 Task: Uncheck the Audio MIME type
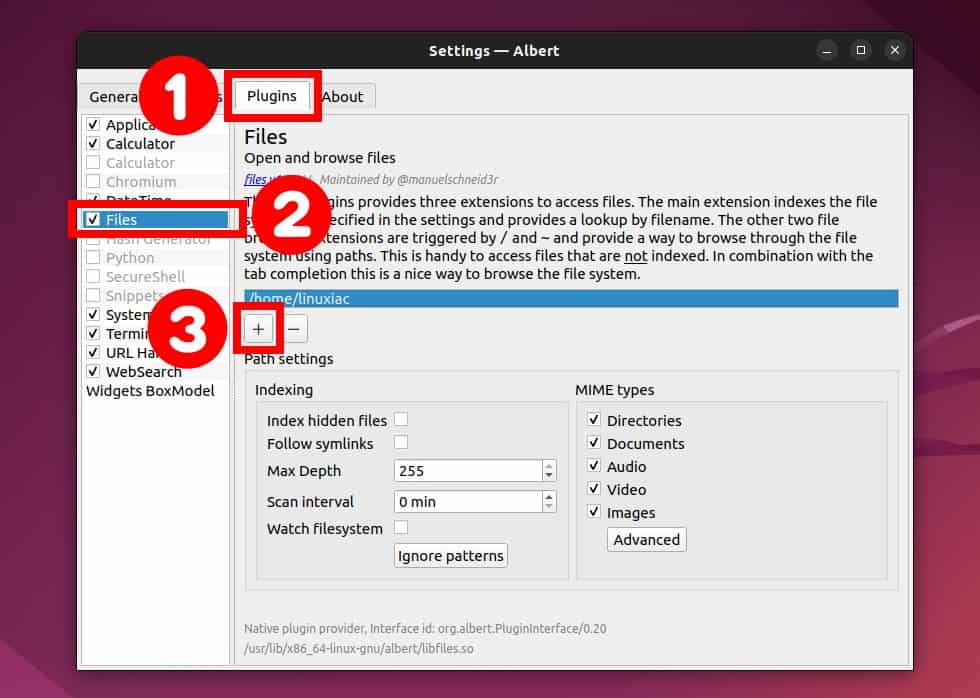(594, 466)
